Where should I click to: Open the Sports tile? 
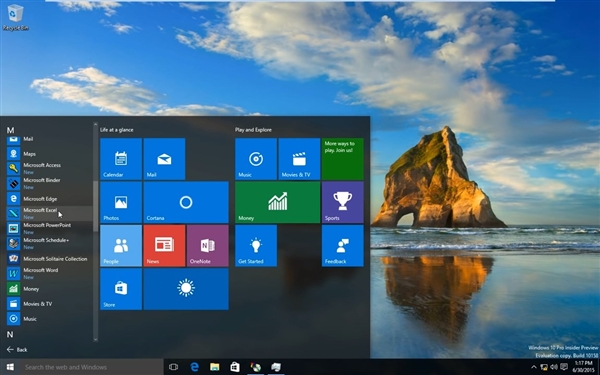click(343, 202)
